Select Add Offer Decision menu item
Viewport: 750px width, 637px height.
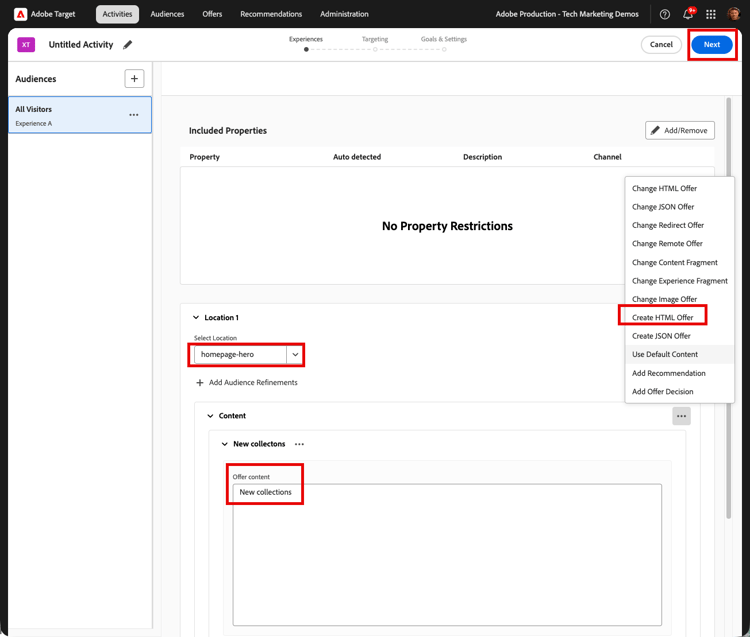click(679, 392)
